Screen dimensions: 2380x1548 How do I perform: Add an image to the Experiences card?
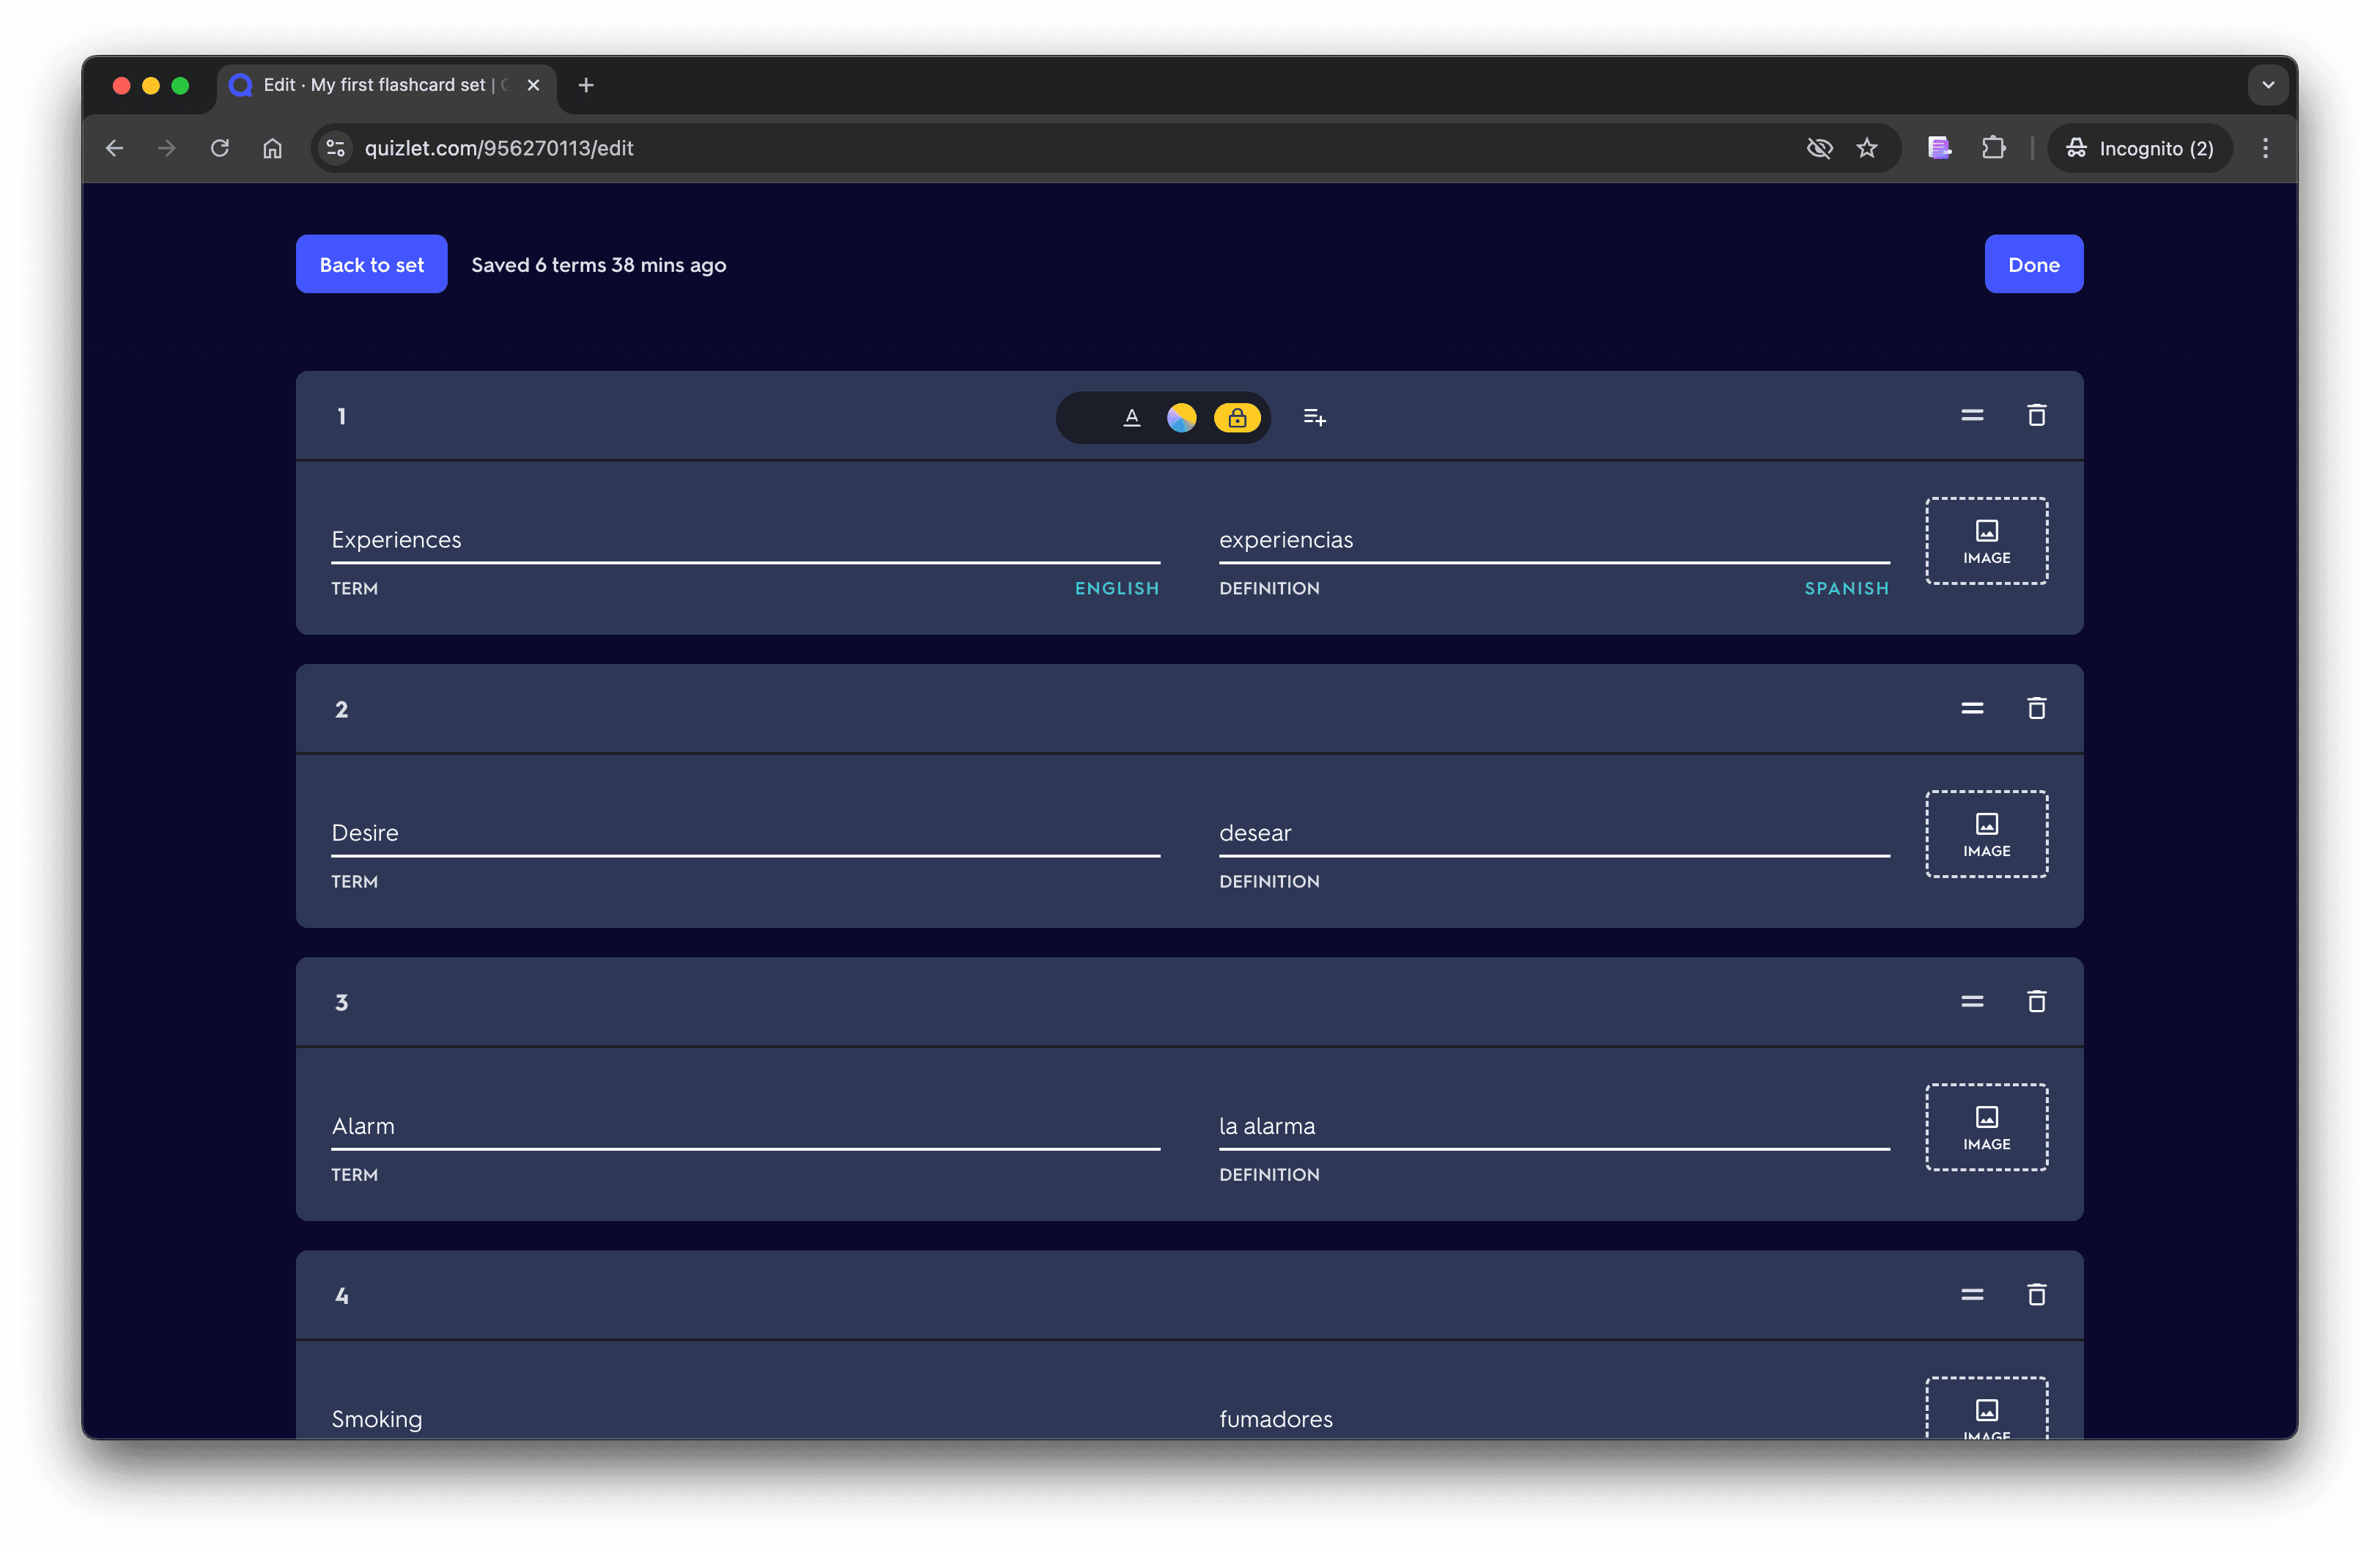(x=1986, y=541)
